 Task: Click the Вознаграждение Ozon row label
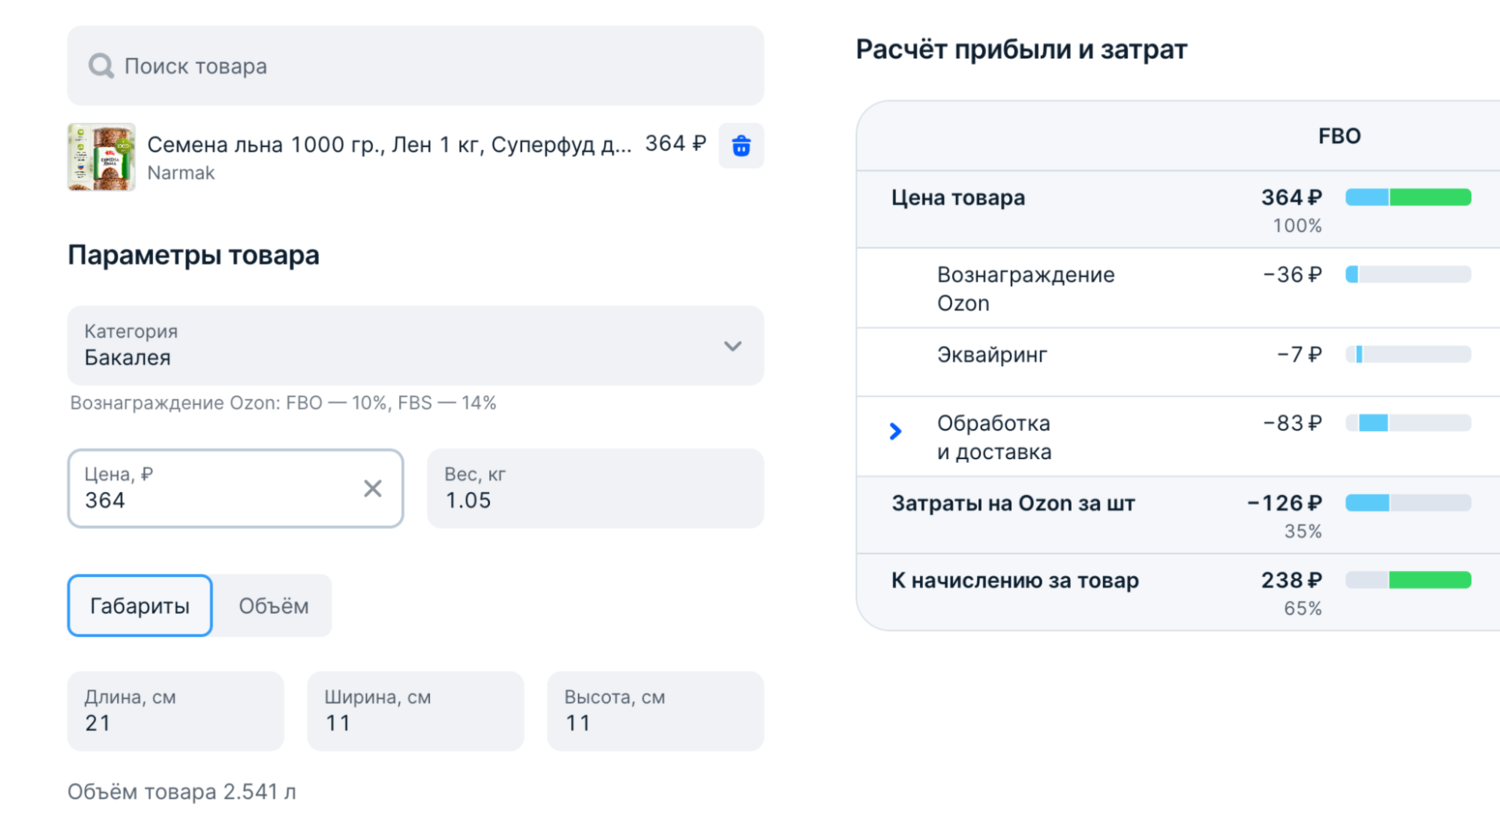click(x=1025, y=289)
